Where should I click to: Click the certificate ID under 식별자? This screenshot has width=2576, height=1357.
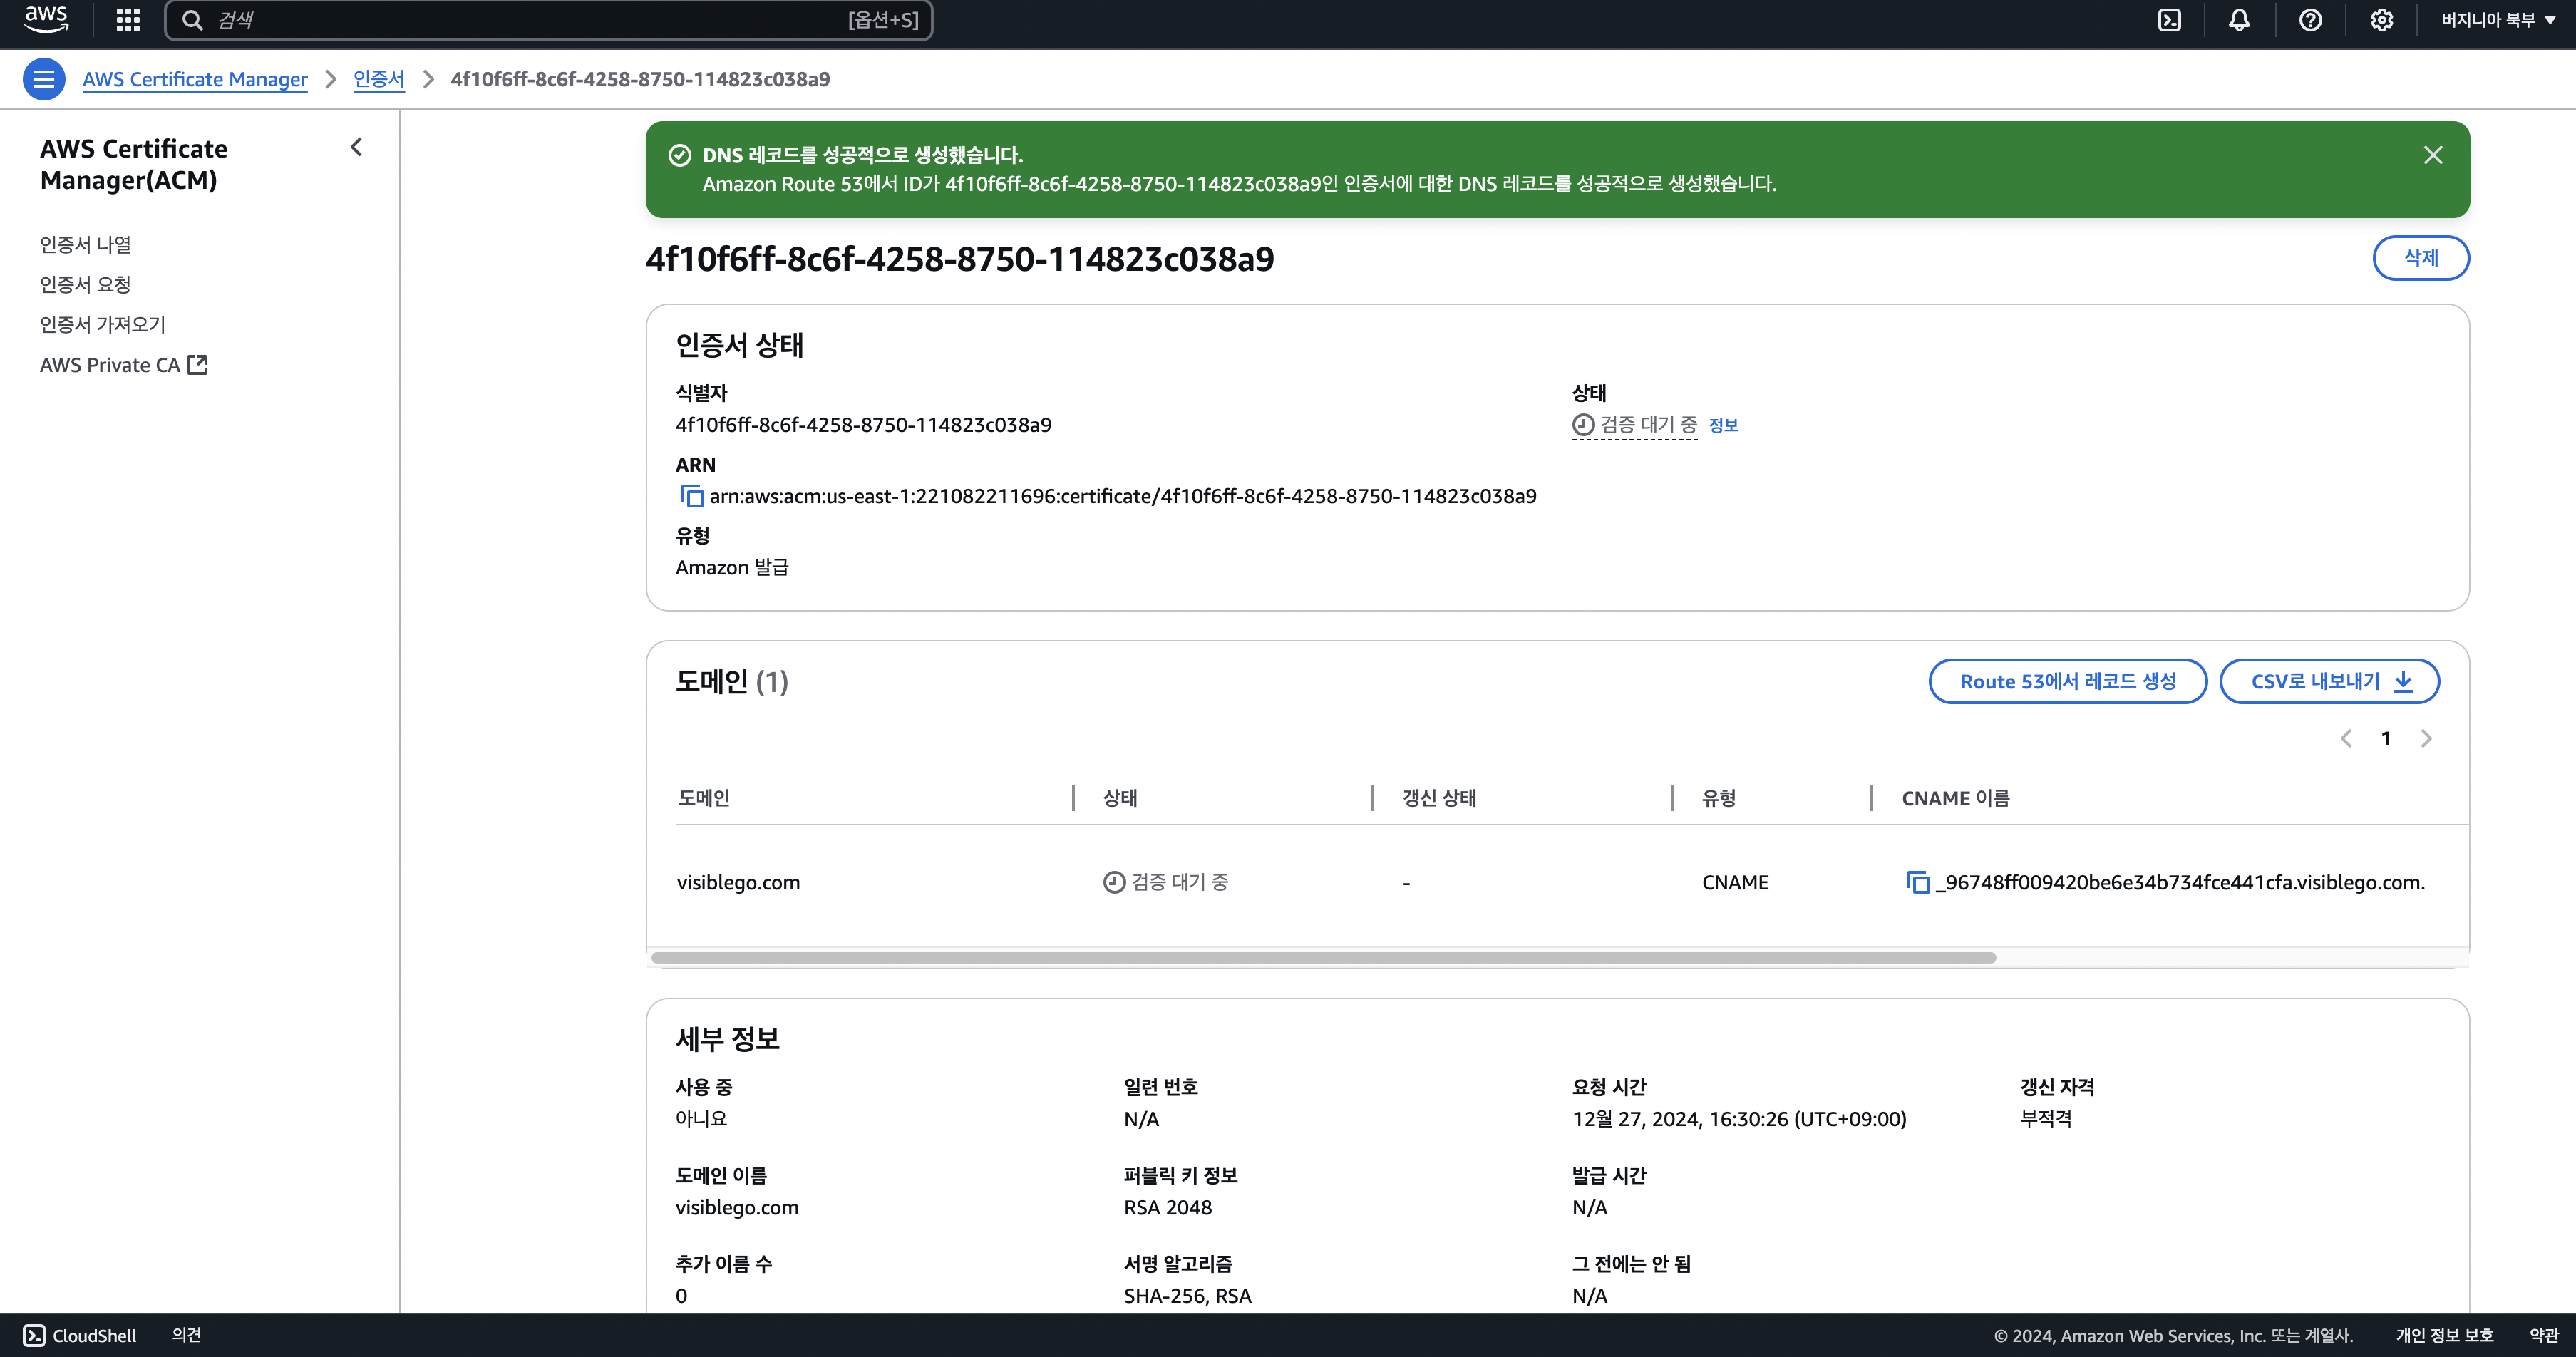[863, 425]
